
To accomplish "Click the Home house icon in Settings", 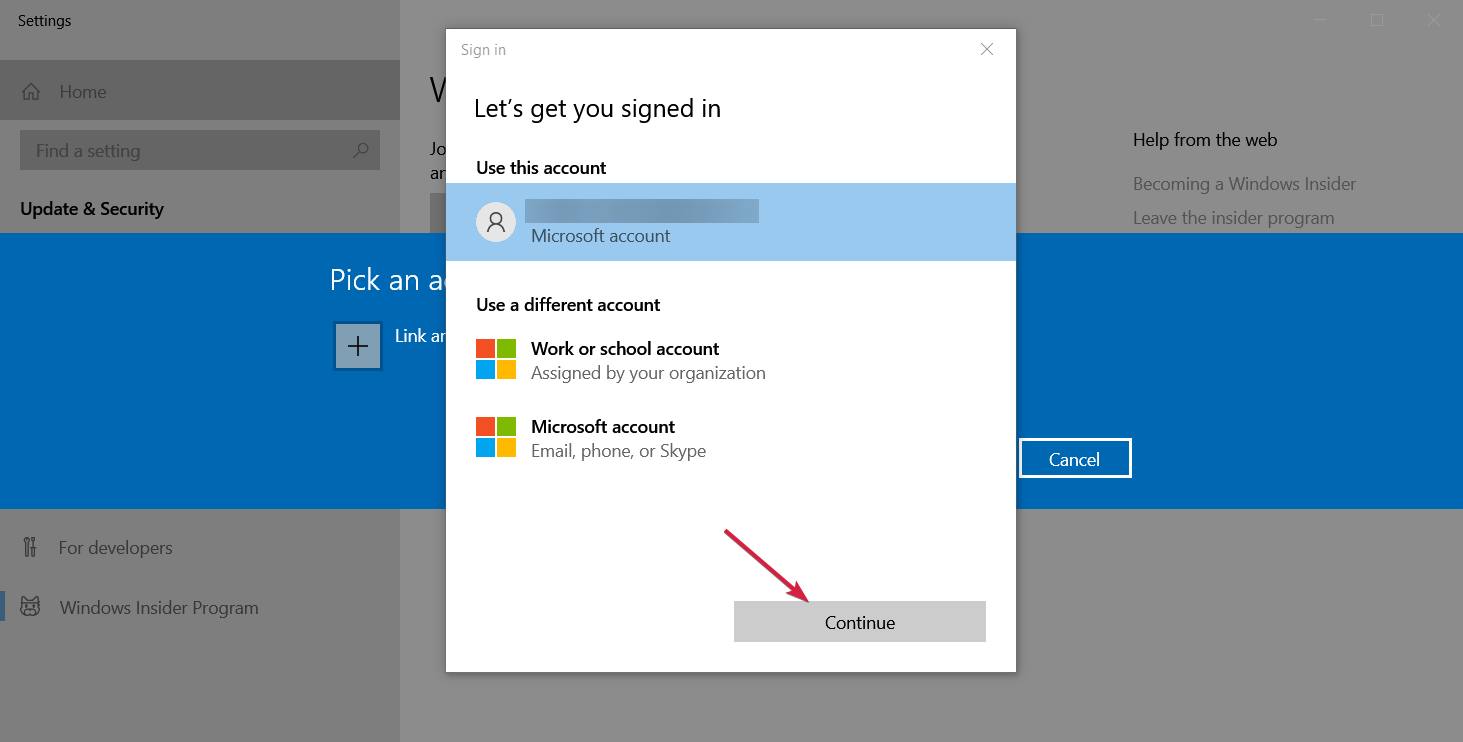I will (x=31, y=92).
